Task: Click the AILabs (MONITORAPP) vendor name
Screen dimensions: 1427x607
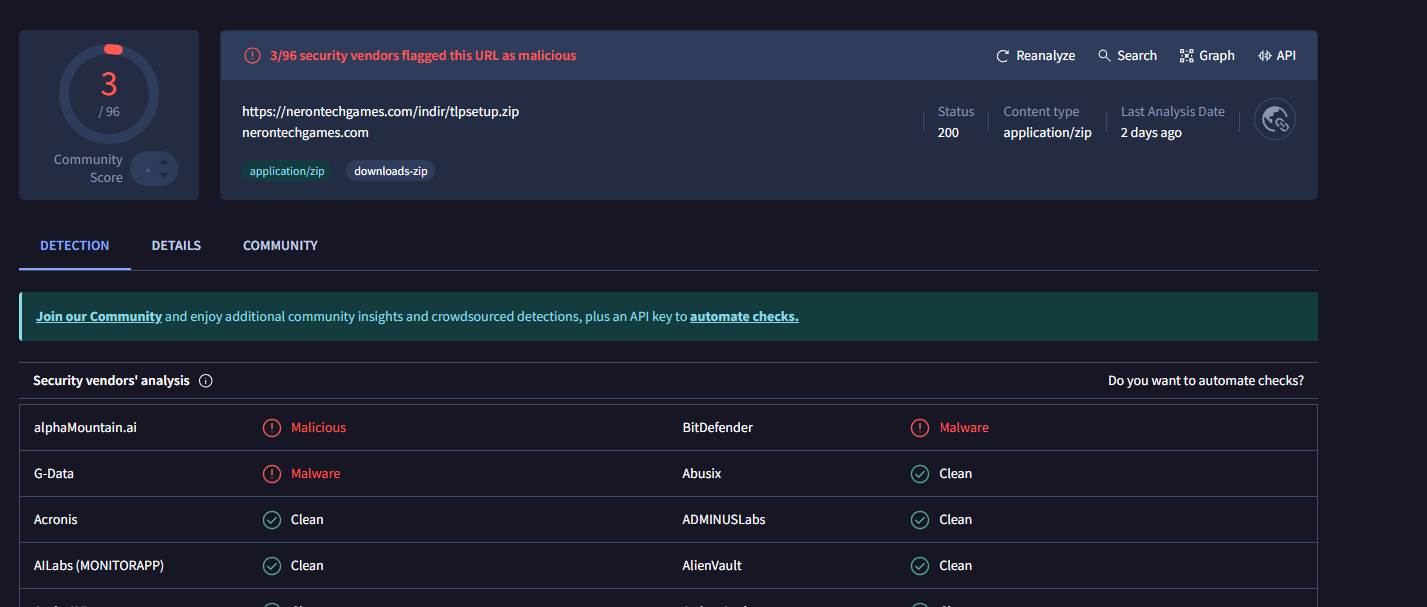Action: pos(99,566)
